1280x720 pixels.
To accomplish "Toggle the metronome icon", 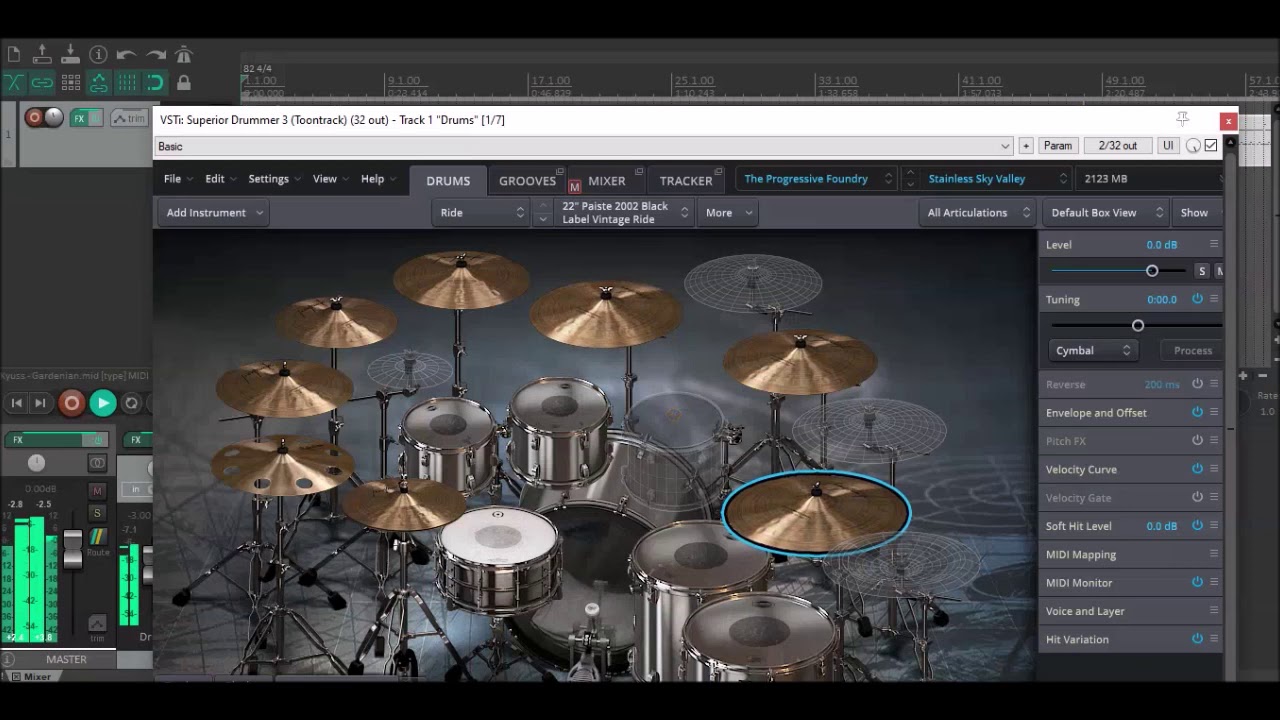I will (183, 54).
